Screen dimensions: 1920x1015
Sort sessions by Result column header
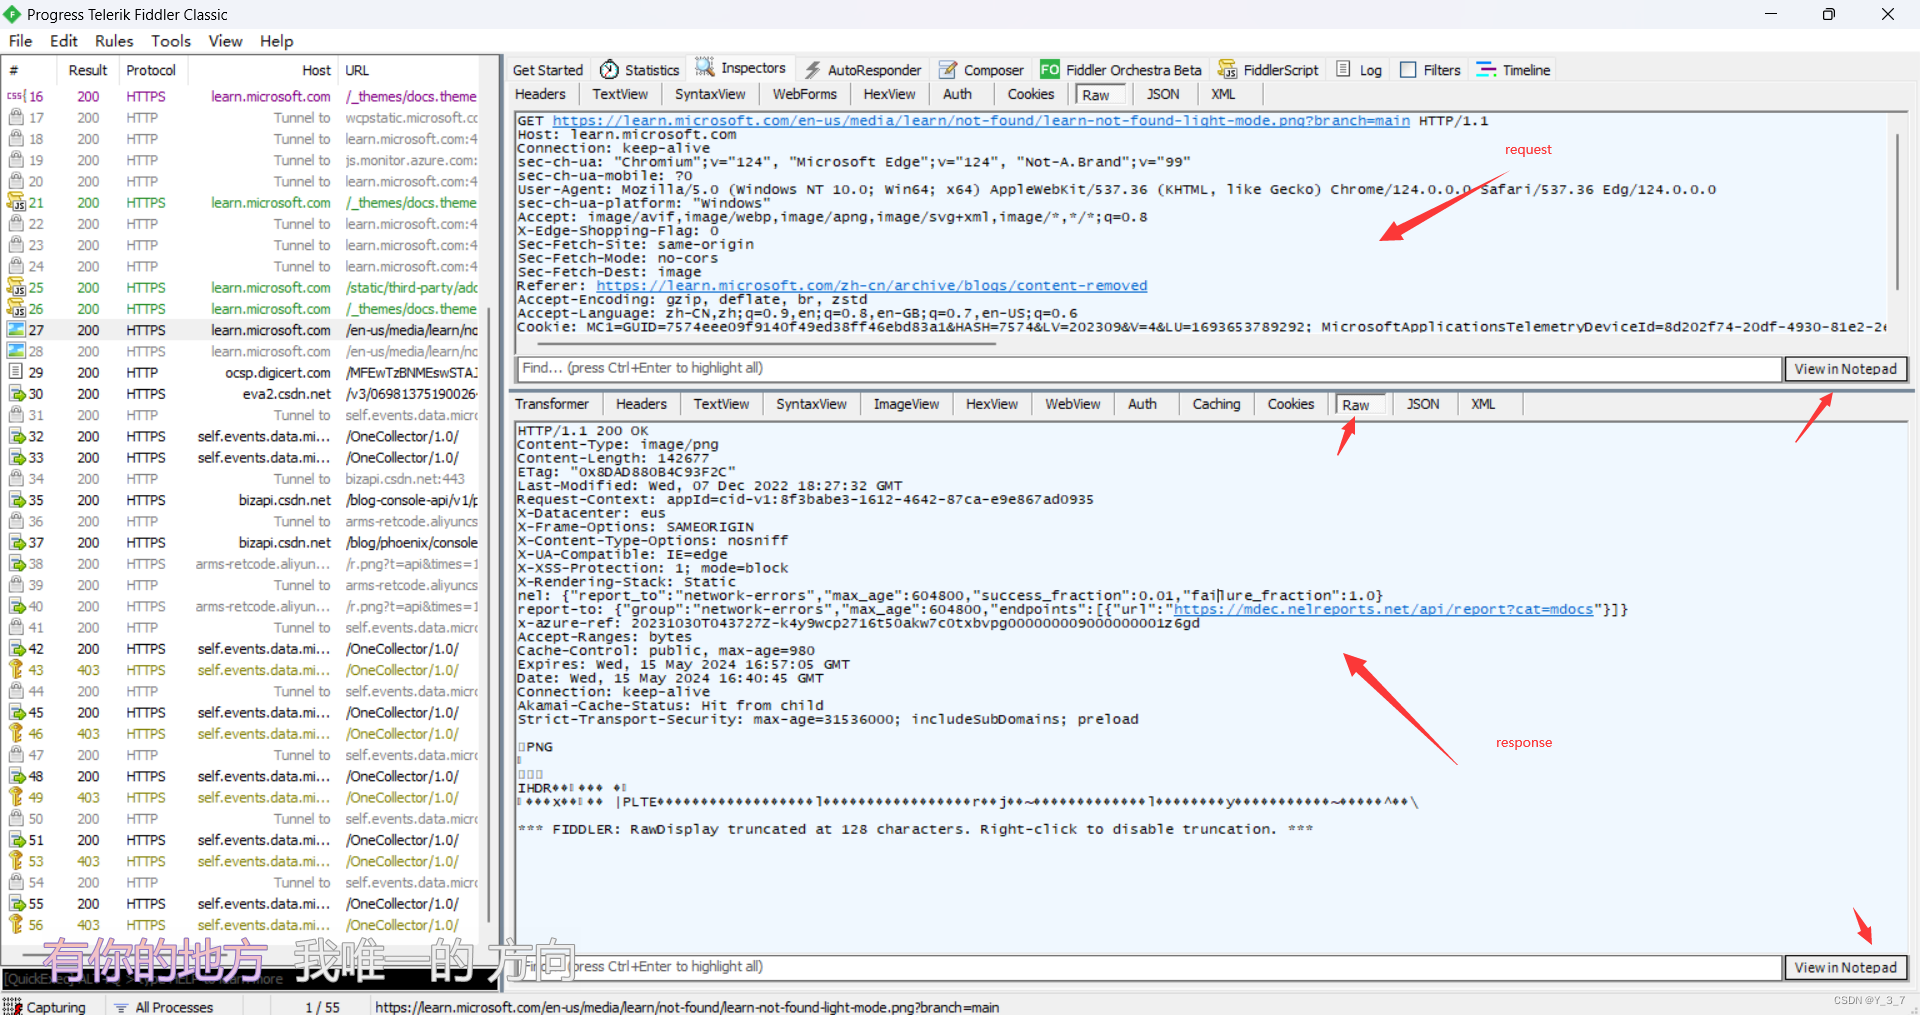tap(88, 70)
